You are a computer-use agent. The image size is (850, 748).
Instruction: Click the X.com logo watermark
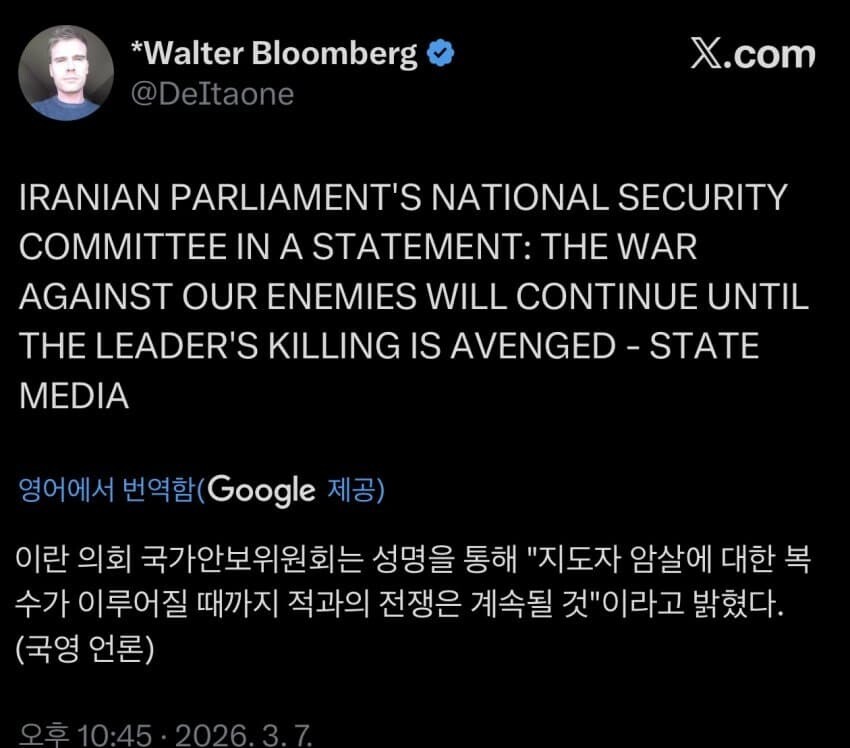coord(752,55)
